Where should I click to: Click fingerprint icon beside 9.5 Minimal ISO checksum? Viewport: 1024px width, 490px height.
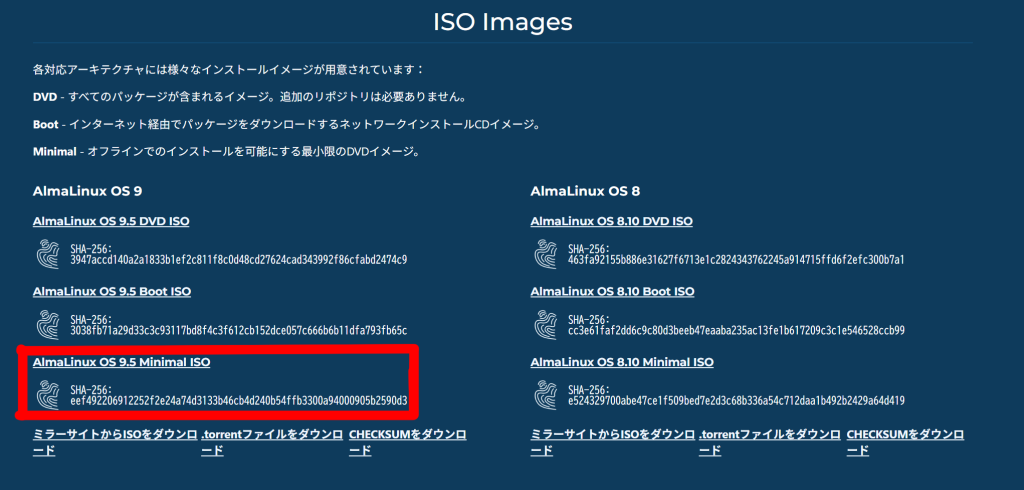[x=48, y=395]
